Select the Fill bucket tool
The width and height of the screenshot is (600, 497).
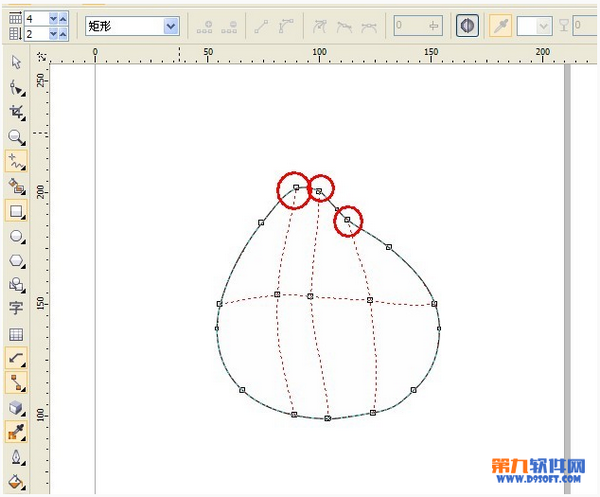(x=16, y=482)
